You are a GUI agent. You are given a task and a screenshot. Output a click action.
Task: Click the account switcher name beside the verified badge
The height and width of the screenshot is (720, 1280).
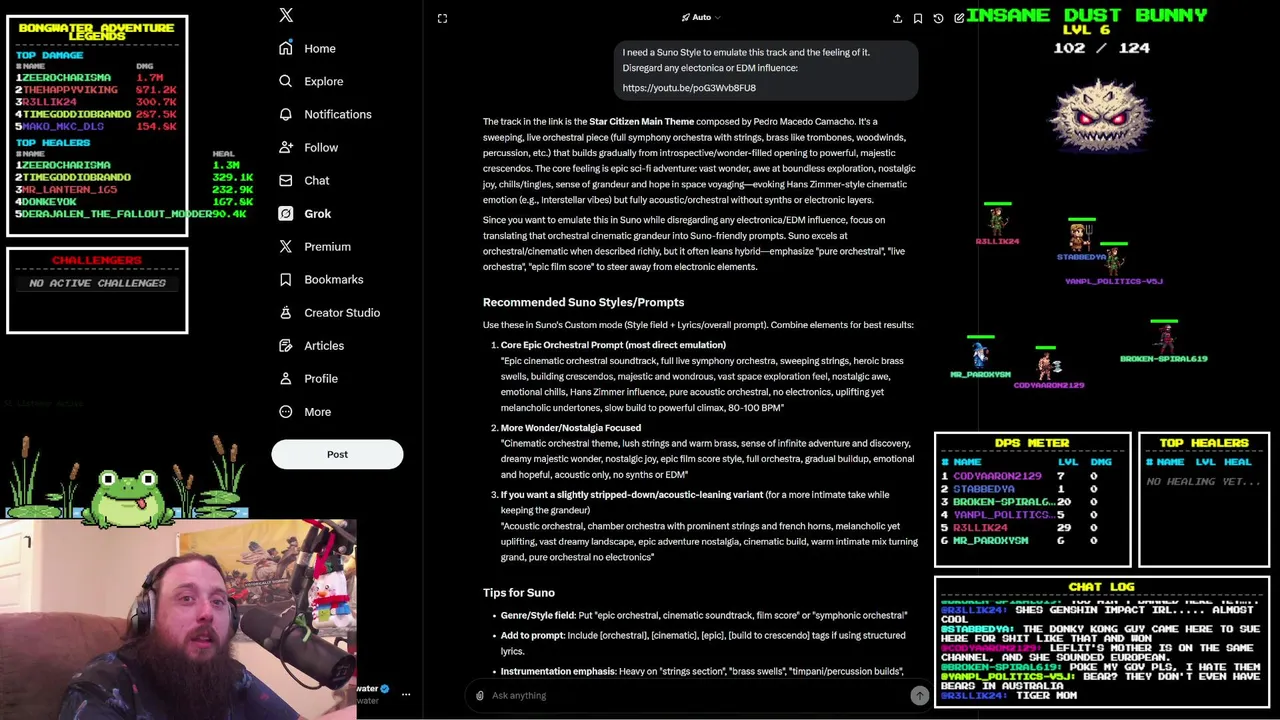click(368, 689)
